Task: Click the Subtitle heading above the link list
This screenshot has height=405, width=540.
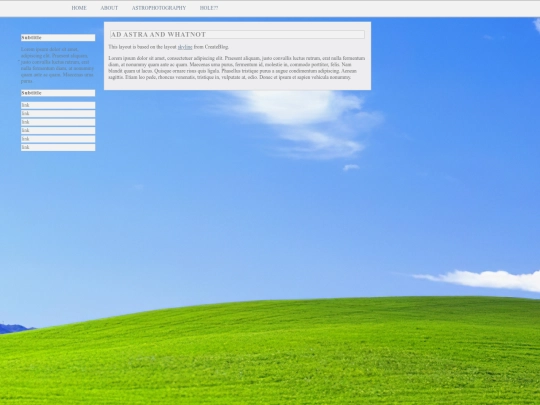Action: (58, 93)
